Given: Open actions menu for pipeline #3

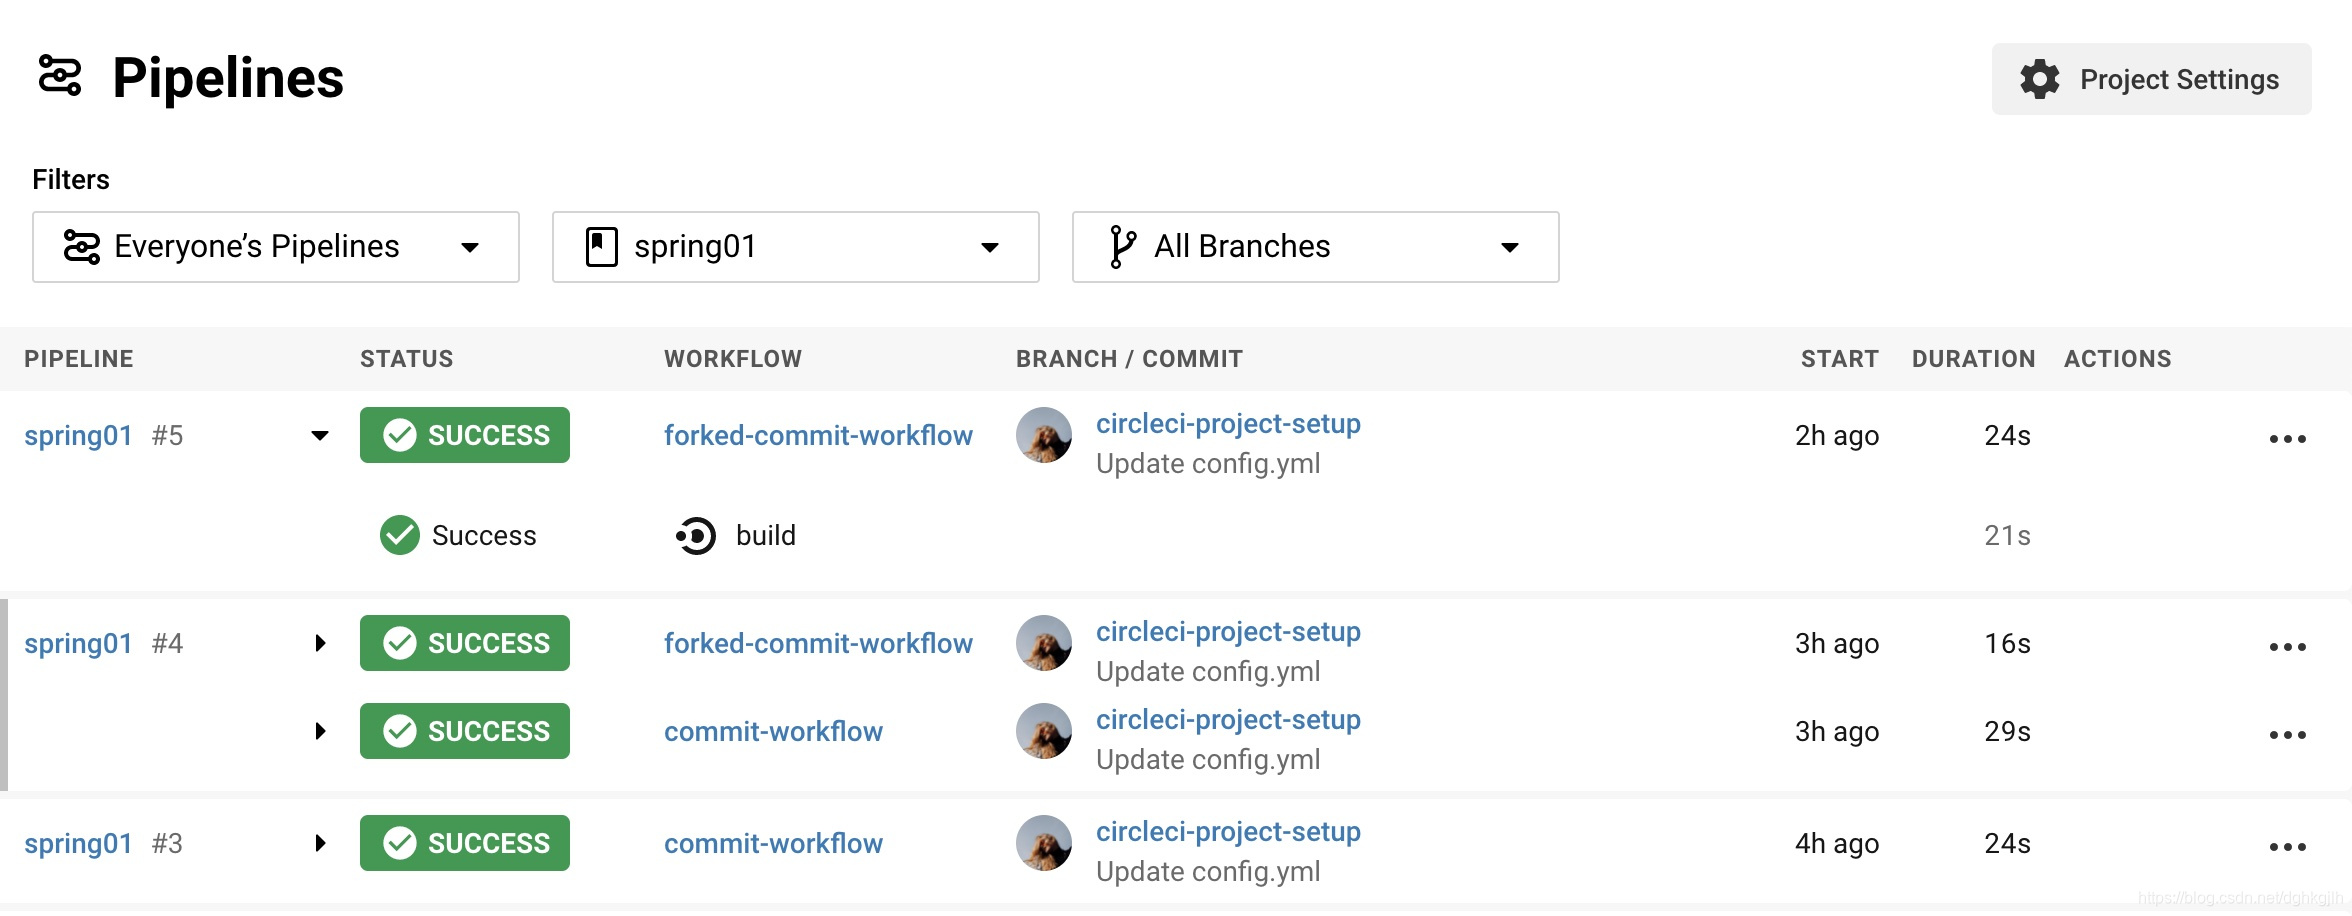Looking at the screenshot, I should point(2288,847).
